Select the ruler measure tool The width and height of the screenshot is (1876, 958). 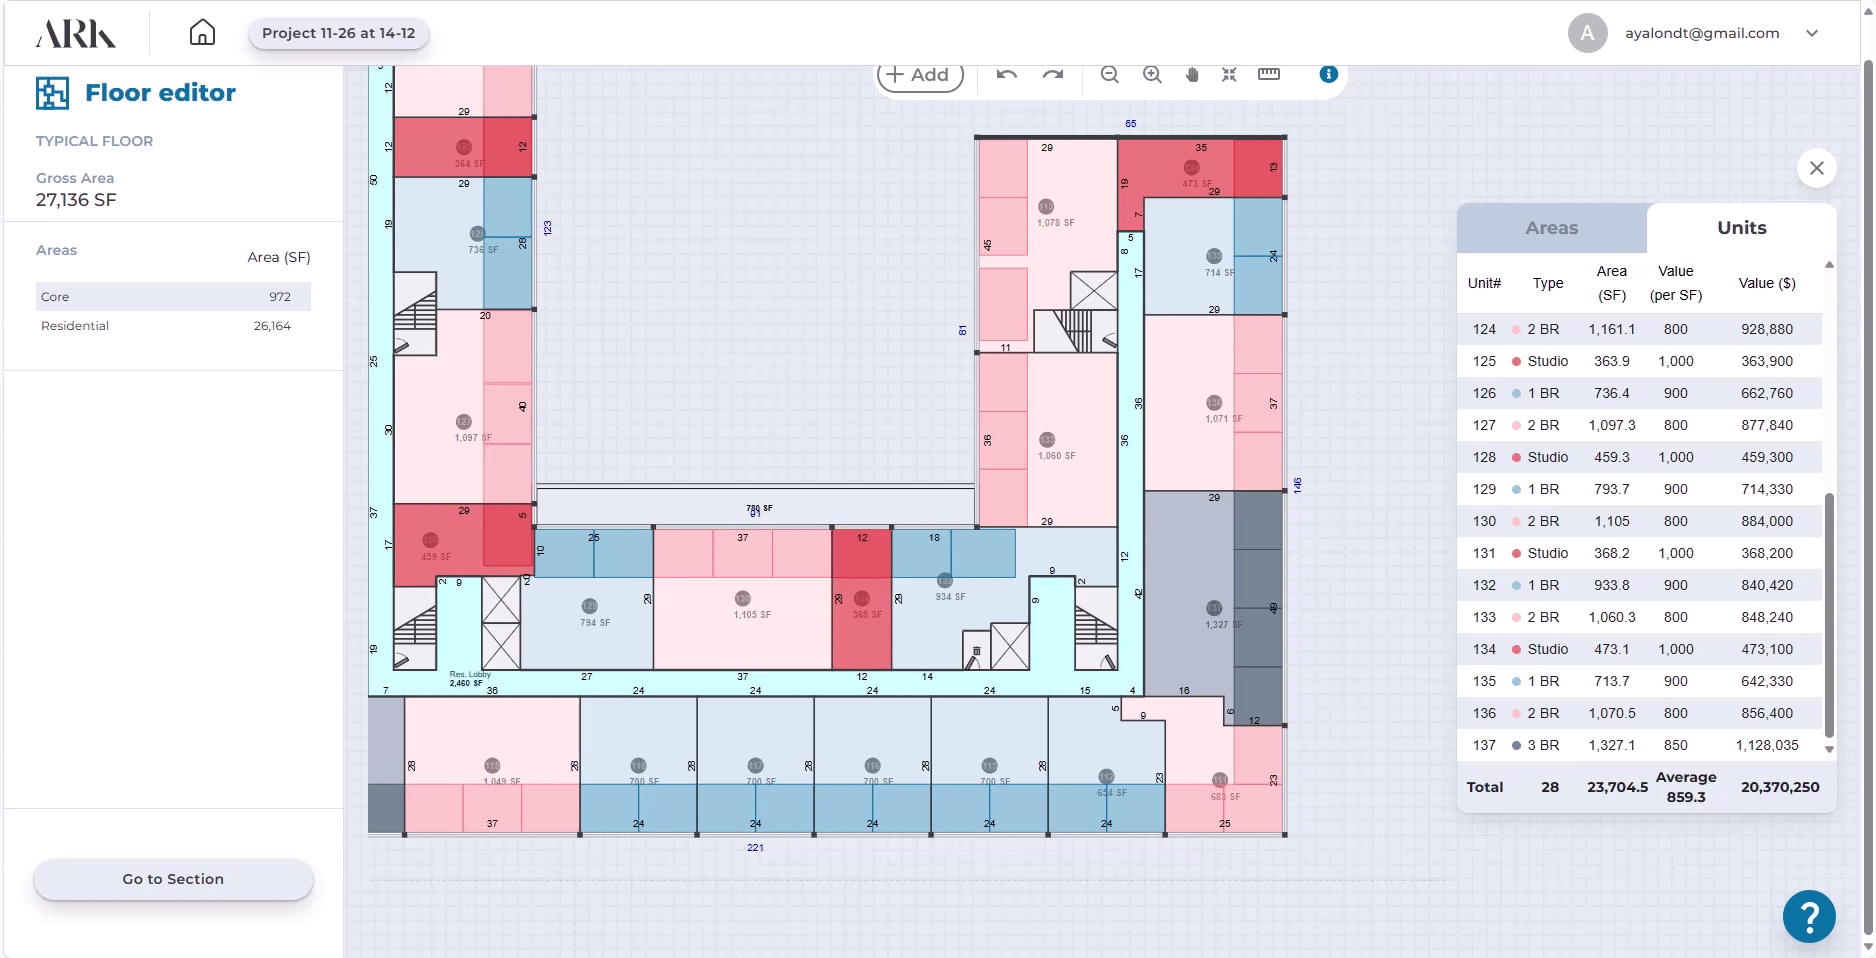coord(1269,75)
